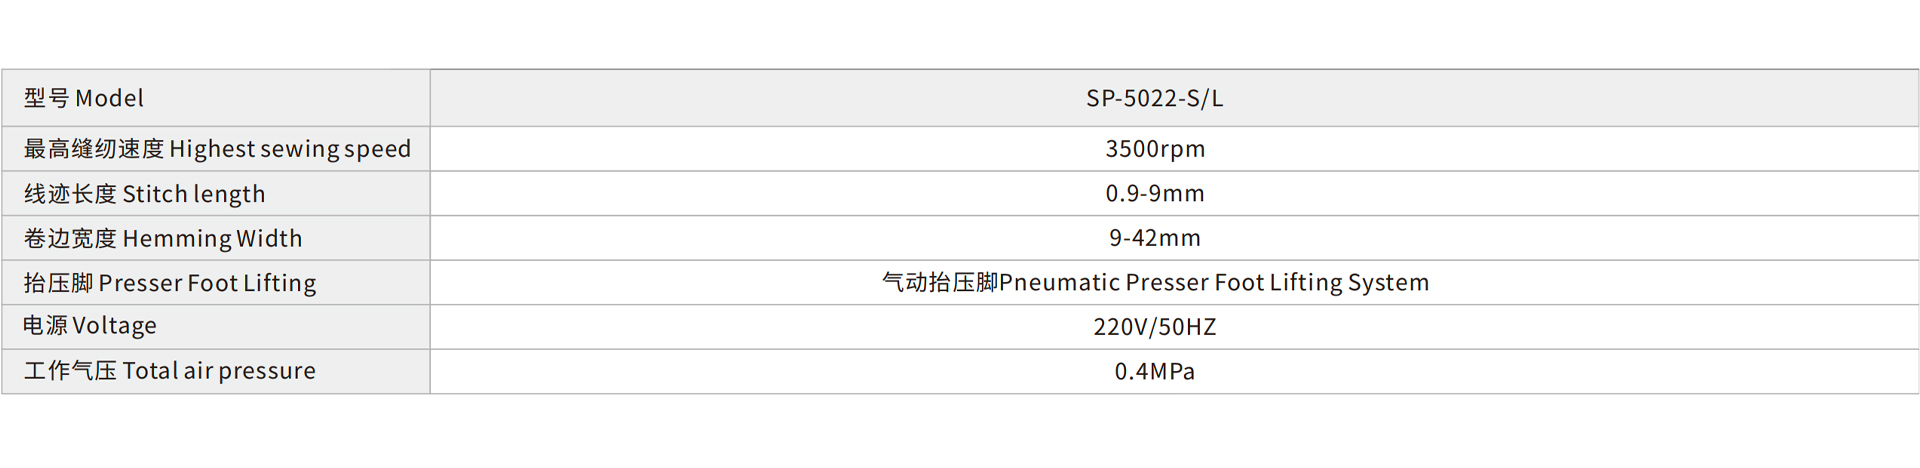The height and width of the screenshot is (468, 1920).
Task: Click the Chinese label 线迹长度
Action: tap(70, 194)
